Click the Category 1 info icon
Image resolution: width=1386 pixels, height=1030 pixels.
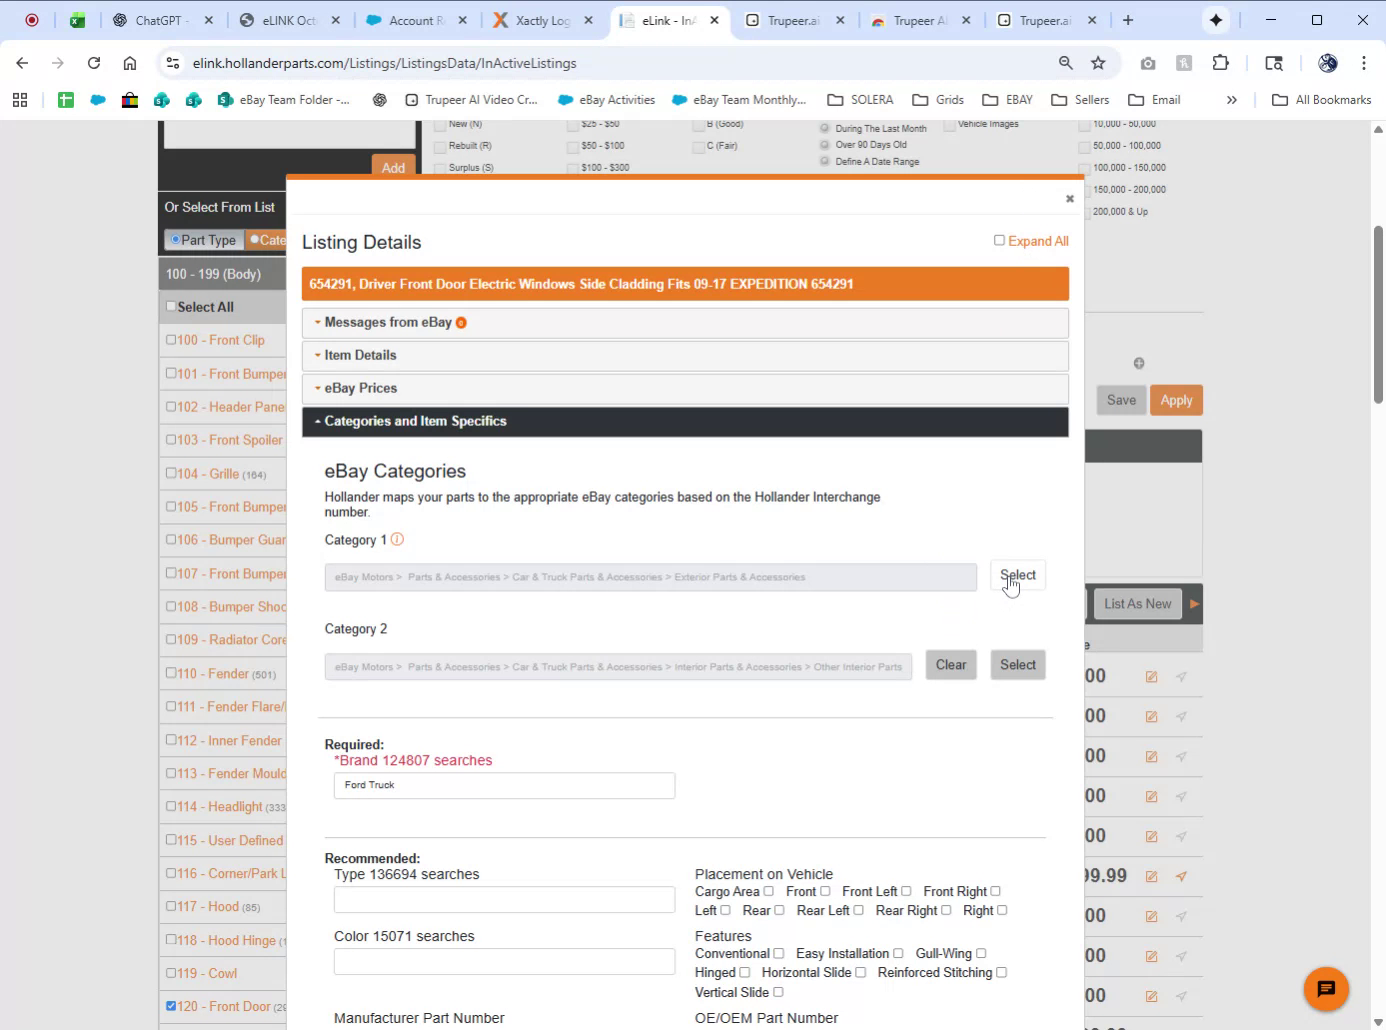397,540
